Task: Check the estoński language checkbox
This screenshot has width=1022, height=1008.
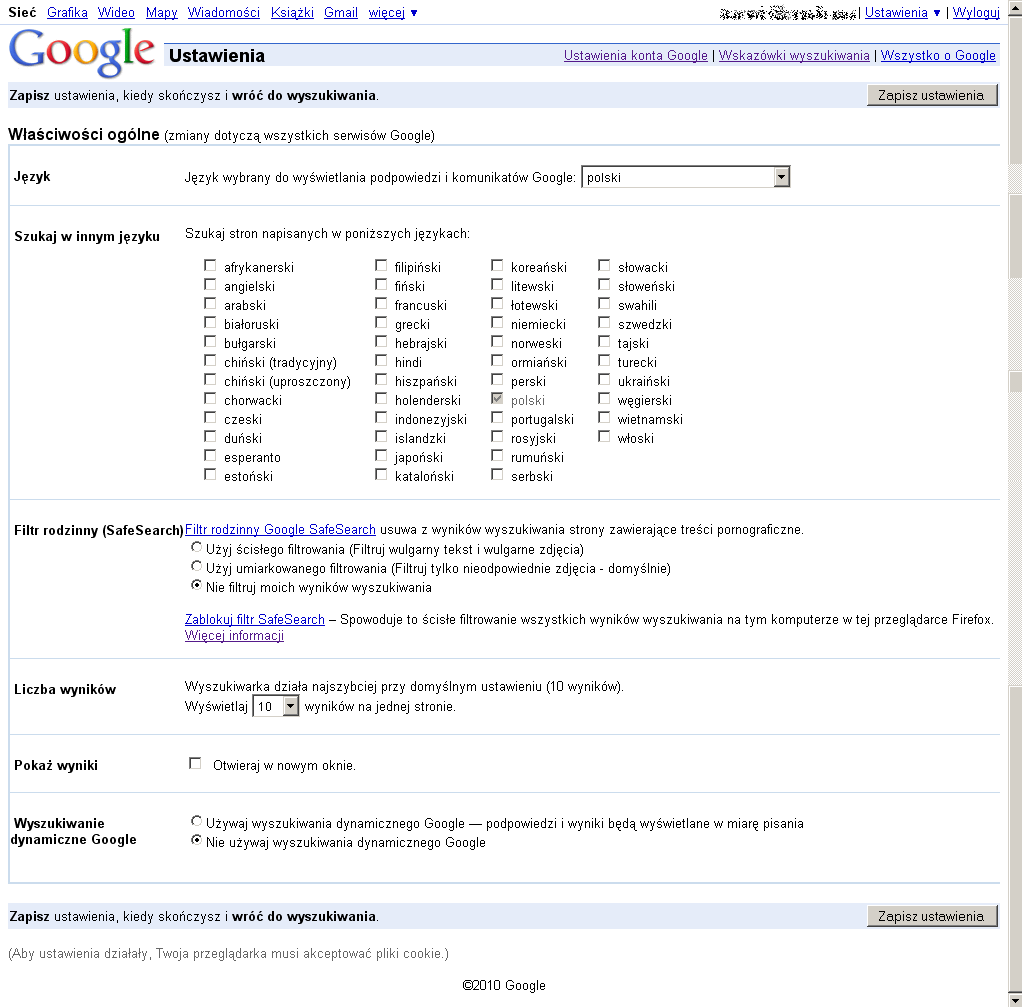Action: [210, 474]
